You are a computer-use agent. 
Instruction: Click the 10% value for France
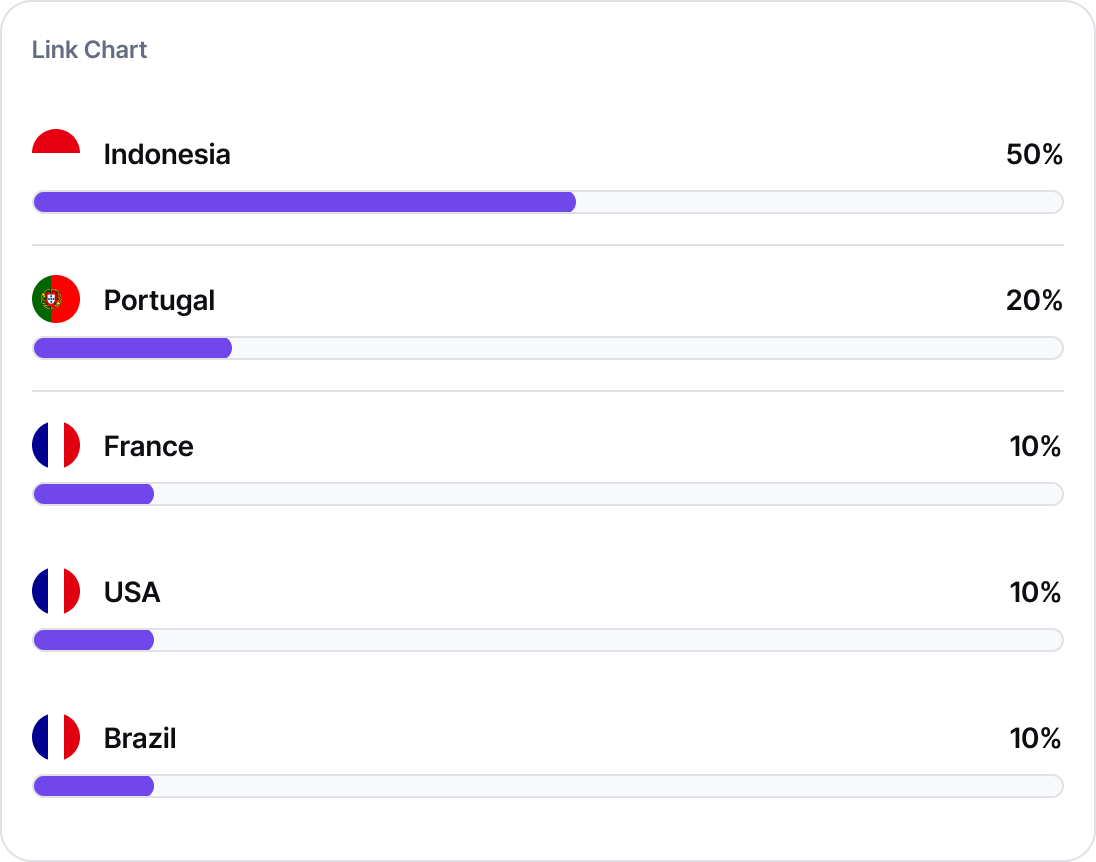coord(1035,446)
